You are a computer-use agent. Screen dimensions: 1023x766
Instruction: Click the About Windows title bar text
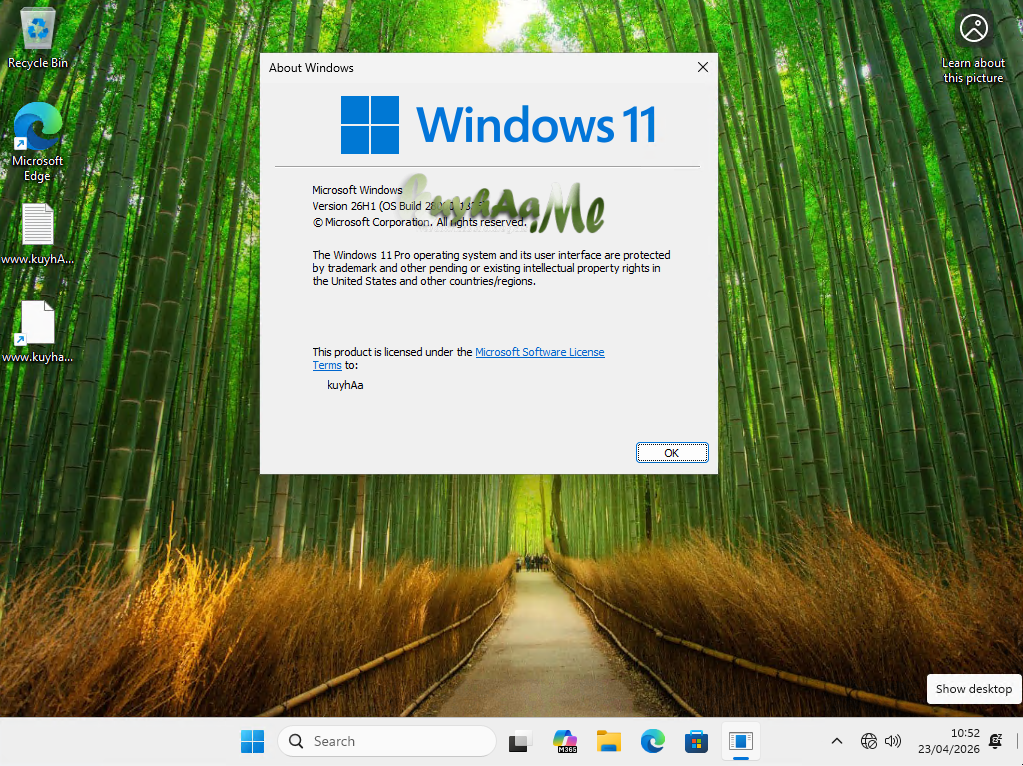(x=311, y=68)
